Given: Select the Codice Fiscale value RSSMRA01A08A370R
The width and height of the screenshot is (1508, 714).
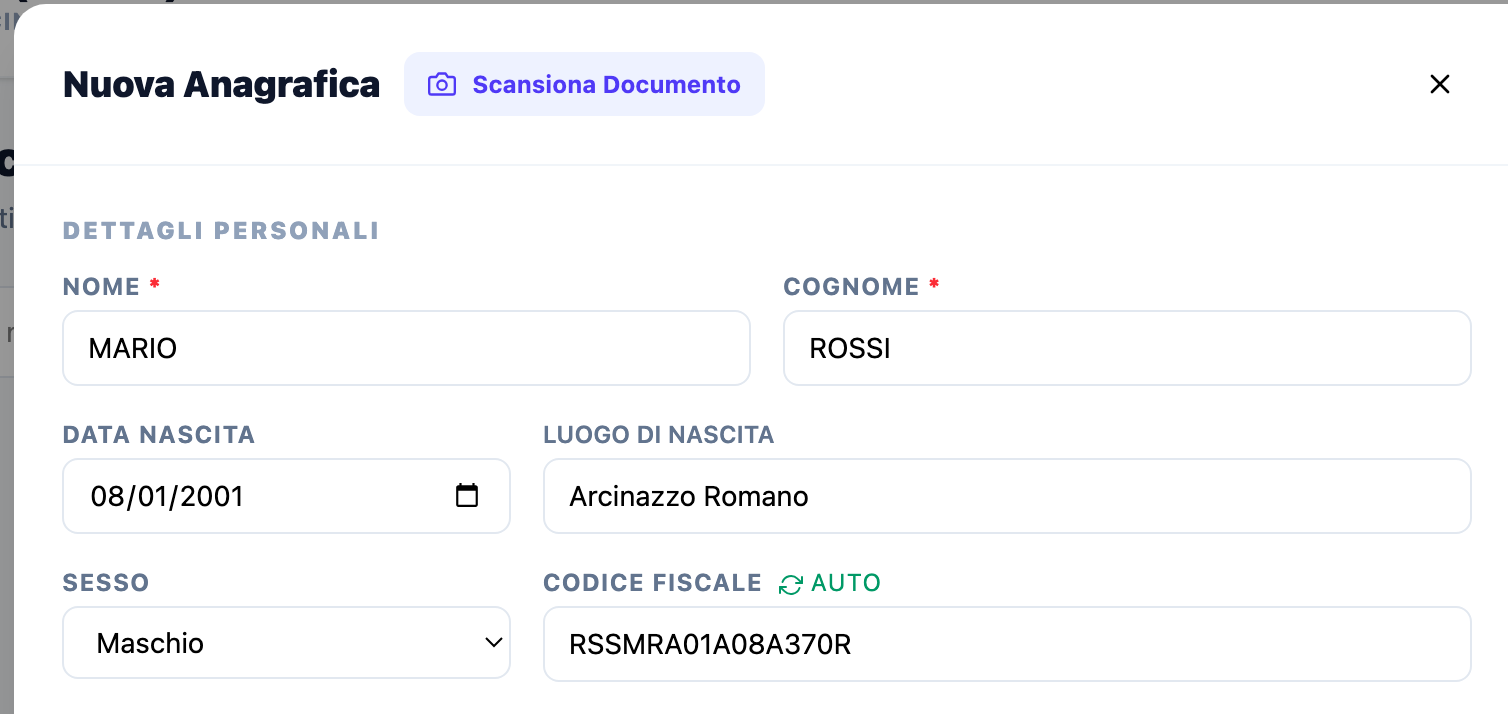Looking at the screenshot, I should coord(1007,643).
